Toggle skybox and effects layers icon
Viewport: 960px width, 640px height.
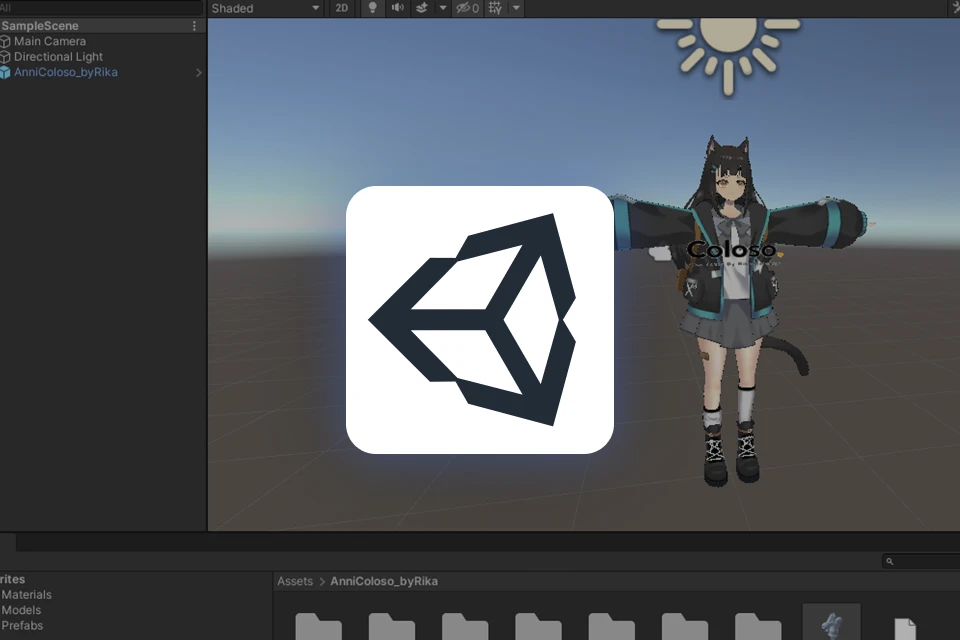[422, 7]
